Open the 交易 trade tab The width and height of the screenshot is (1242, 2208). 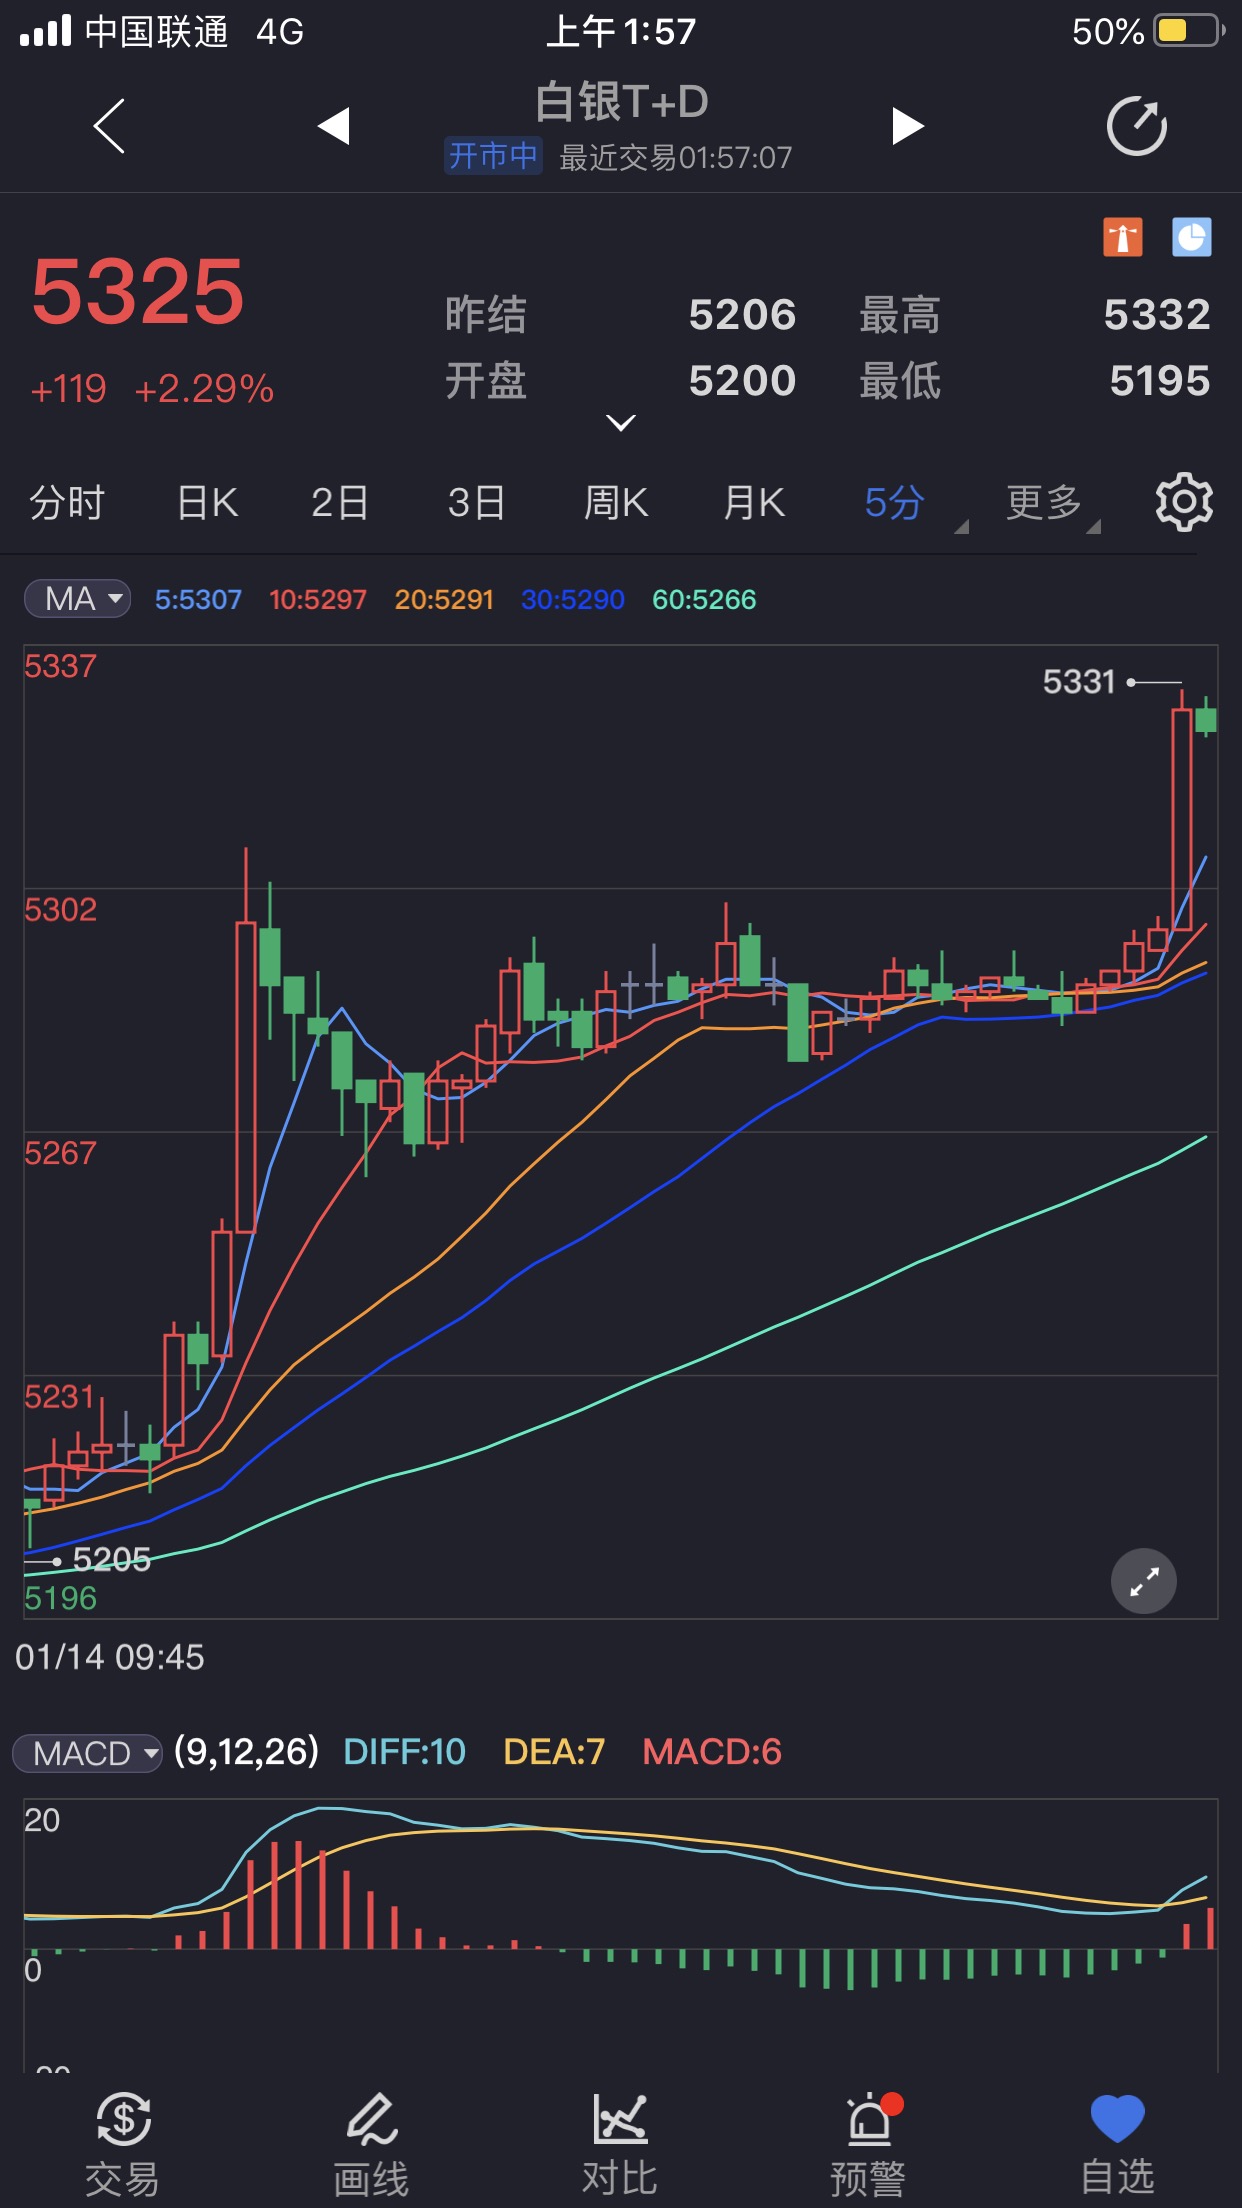(x=123, y=2144)
